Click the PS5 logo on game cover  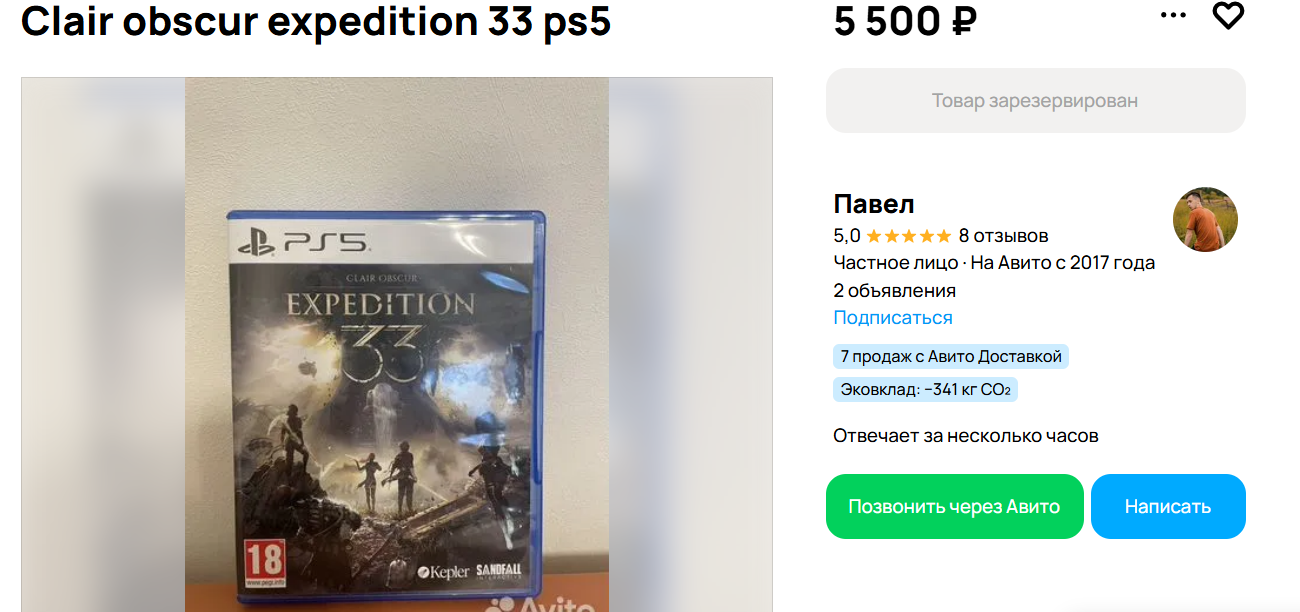304,241
